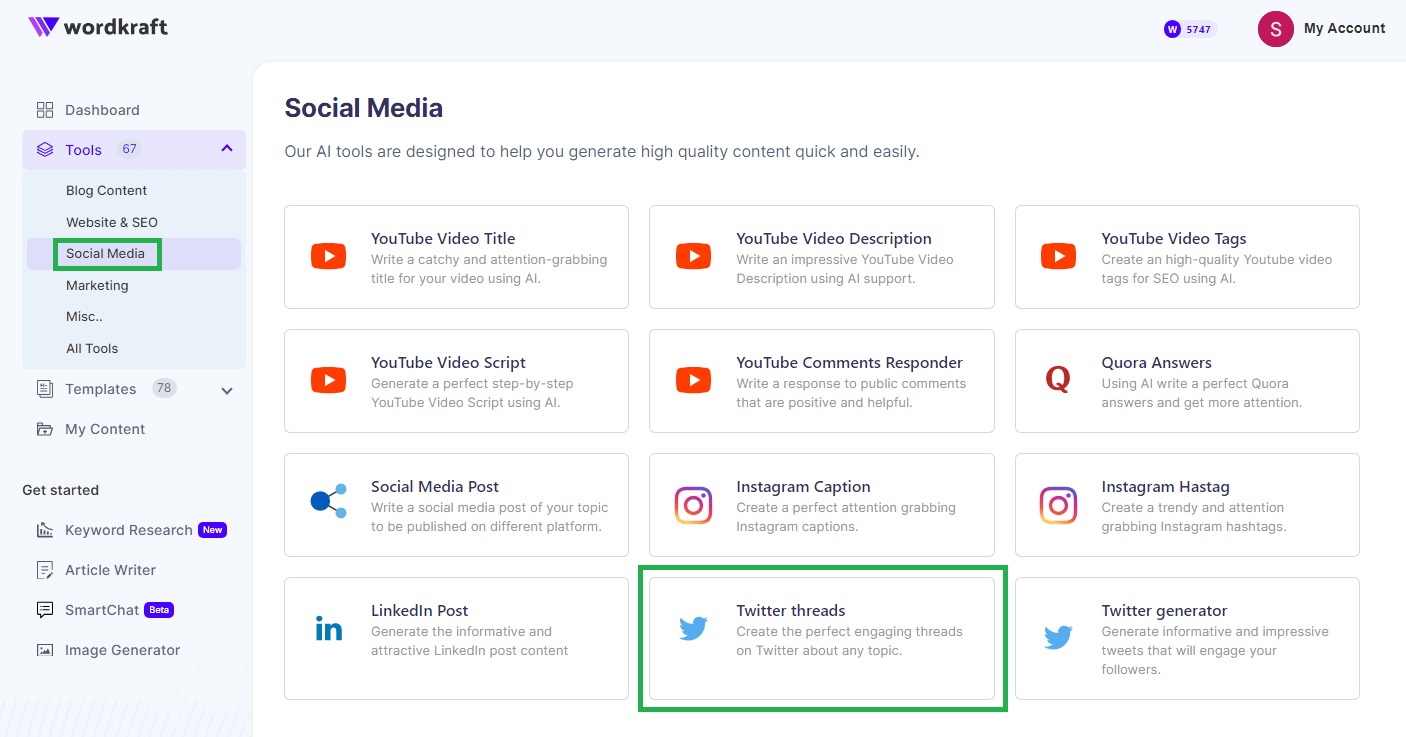Open the Website & SEO category
This screenshot has width=1406, height=737.
(110, 222)
